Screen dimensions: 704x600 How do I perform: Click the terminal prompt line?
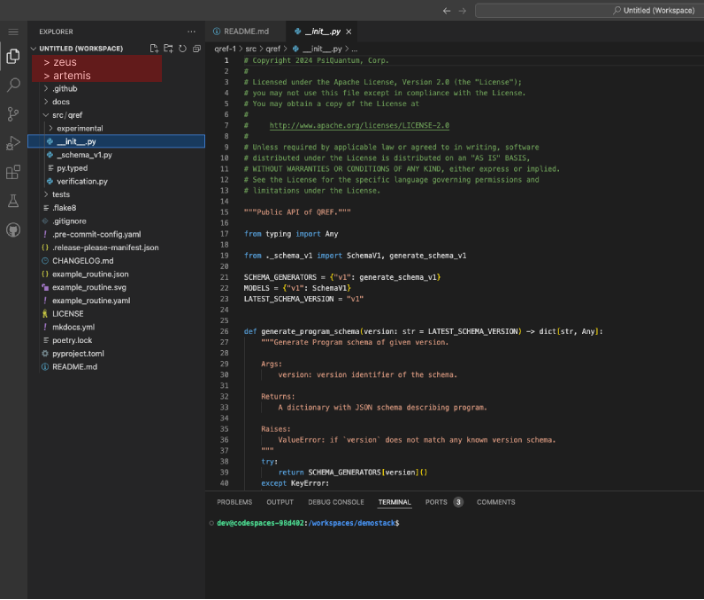tap(308, 523)
